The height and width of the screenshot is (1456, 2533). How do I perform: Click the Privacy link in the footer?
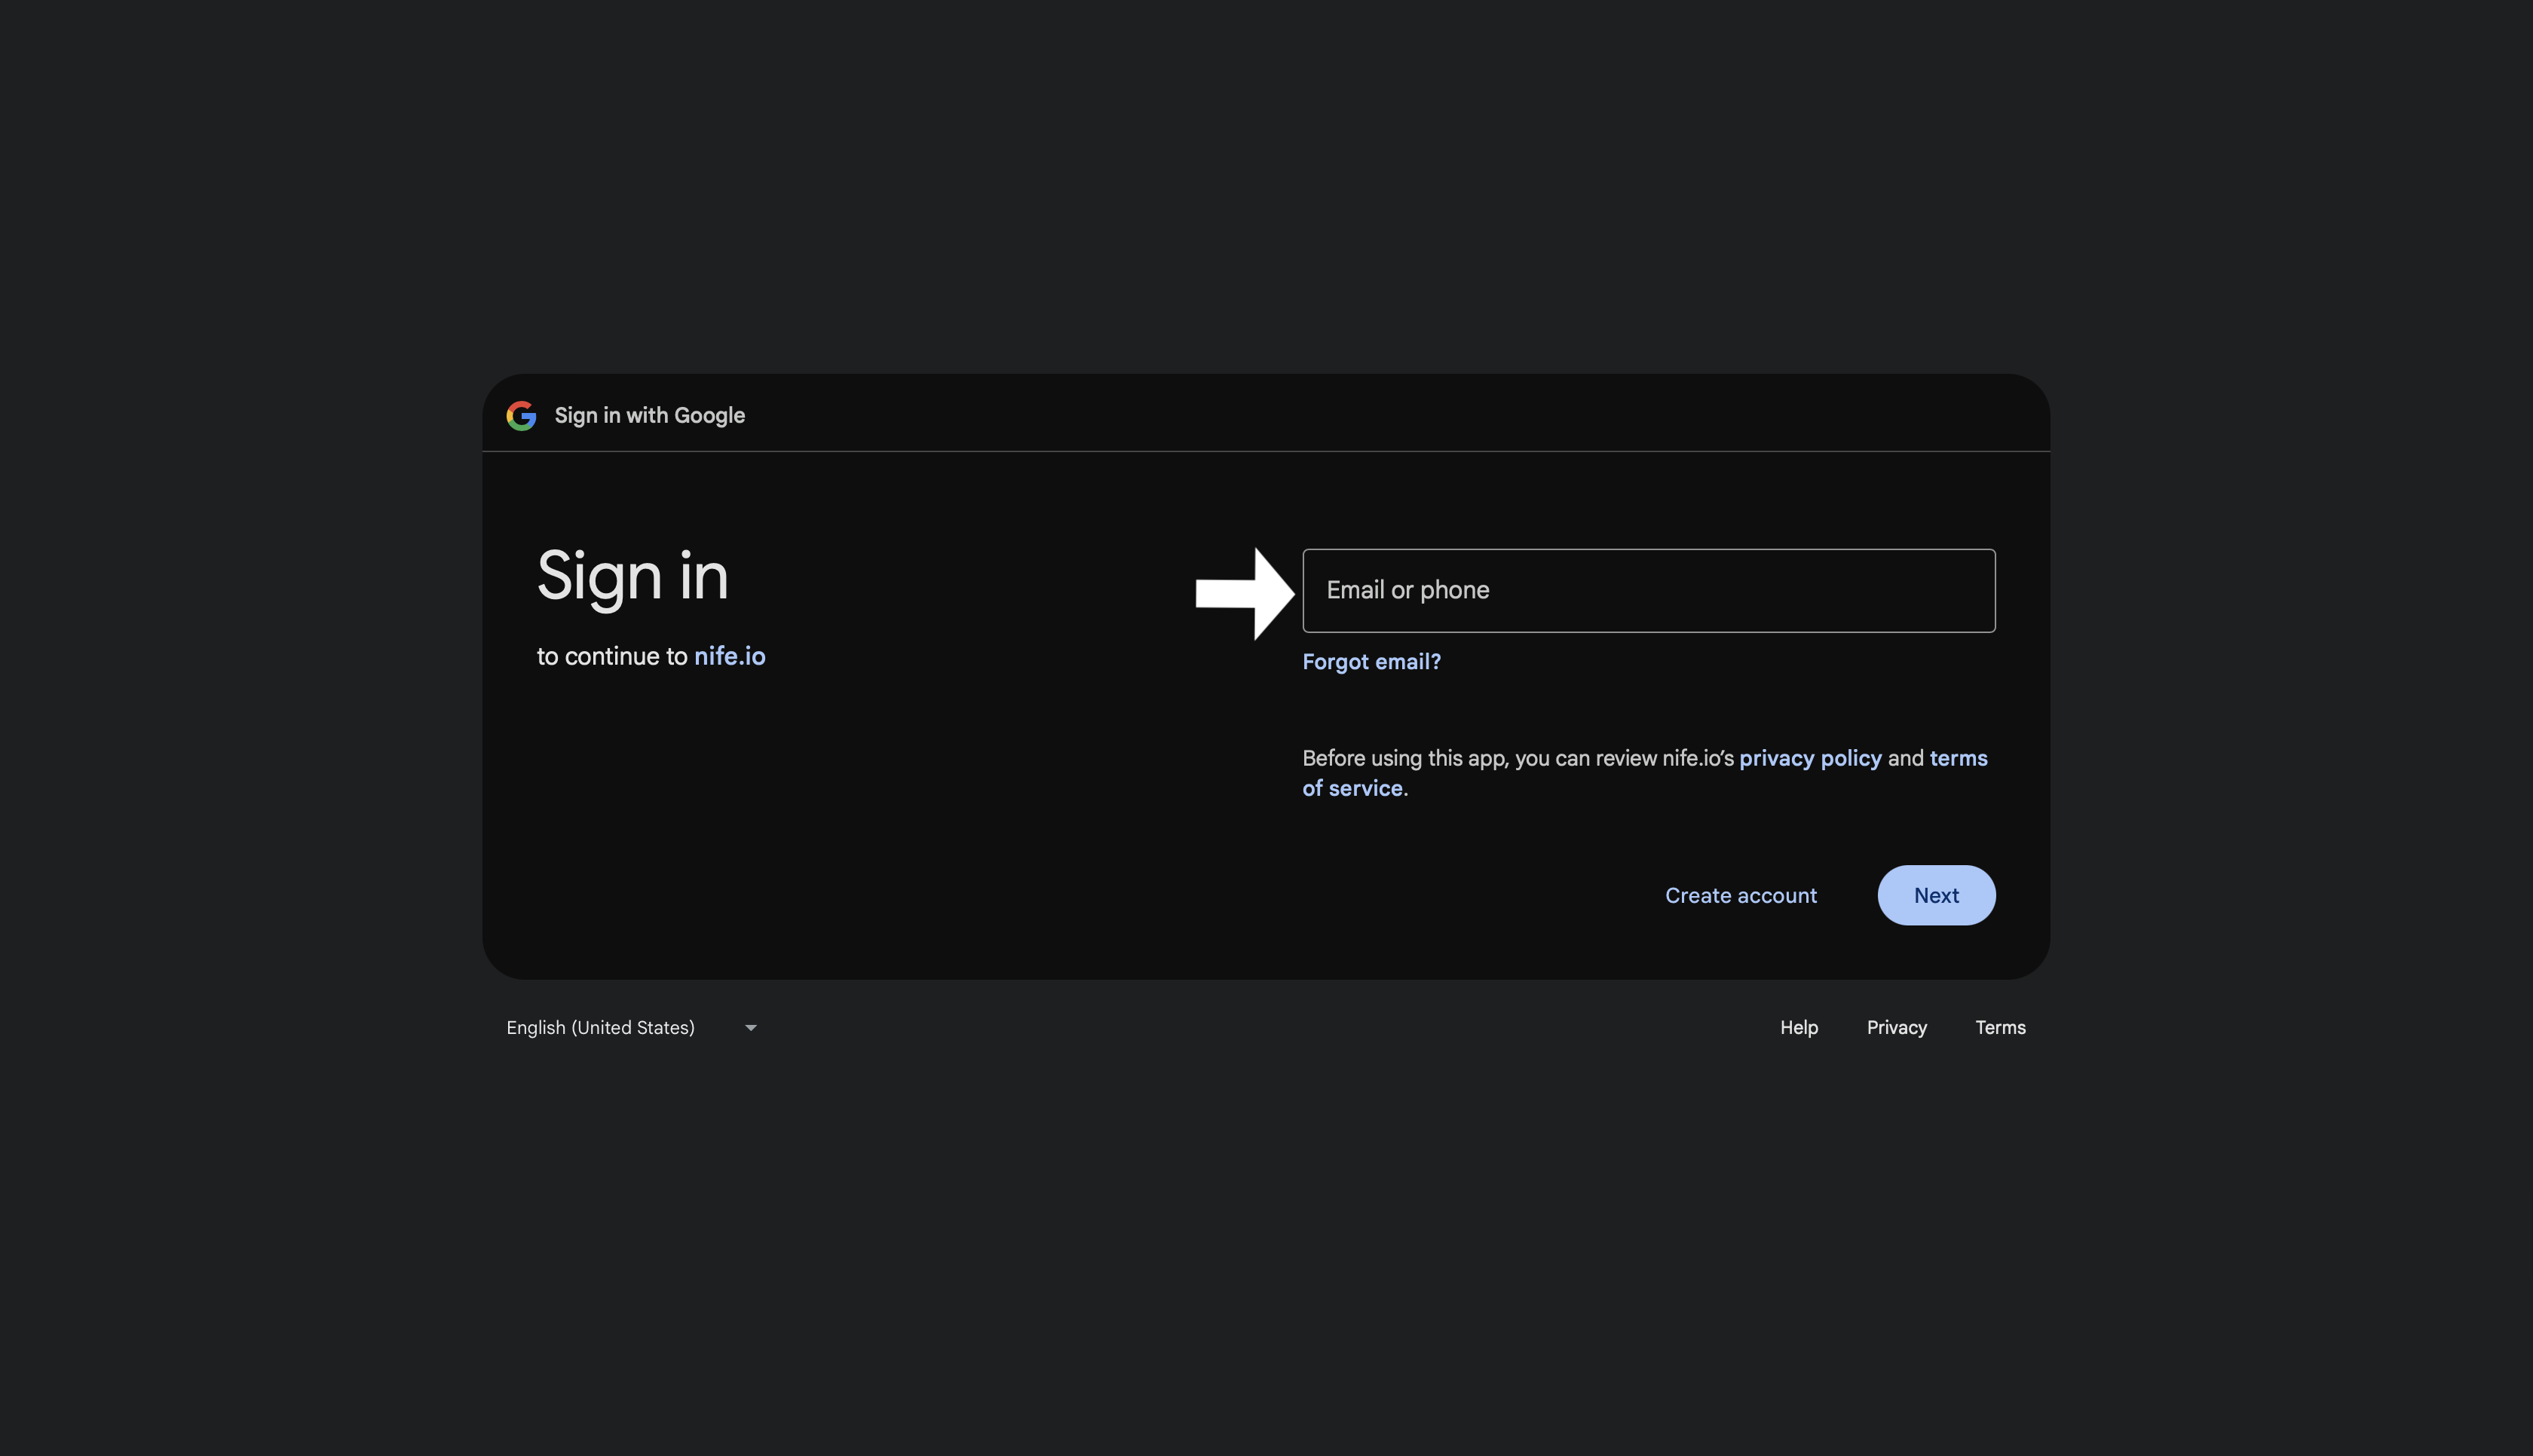tap(1896, 1027)
